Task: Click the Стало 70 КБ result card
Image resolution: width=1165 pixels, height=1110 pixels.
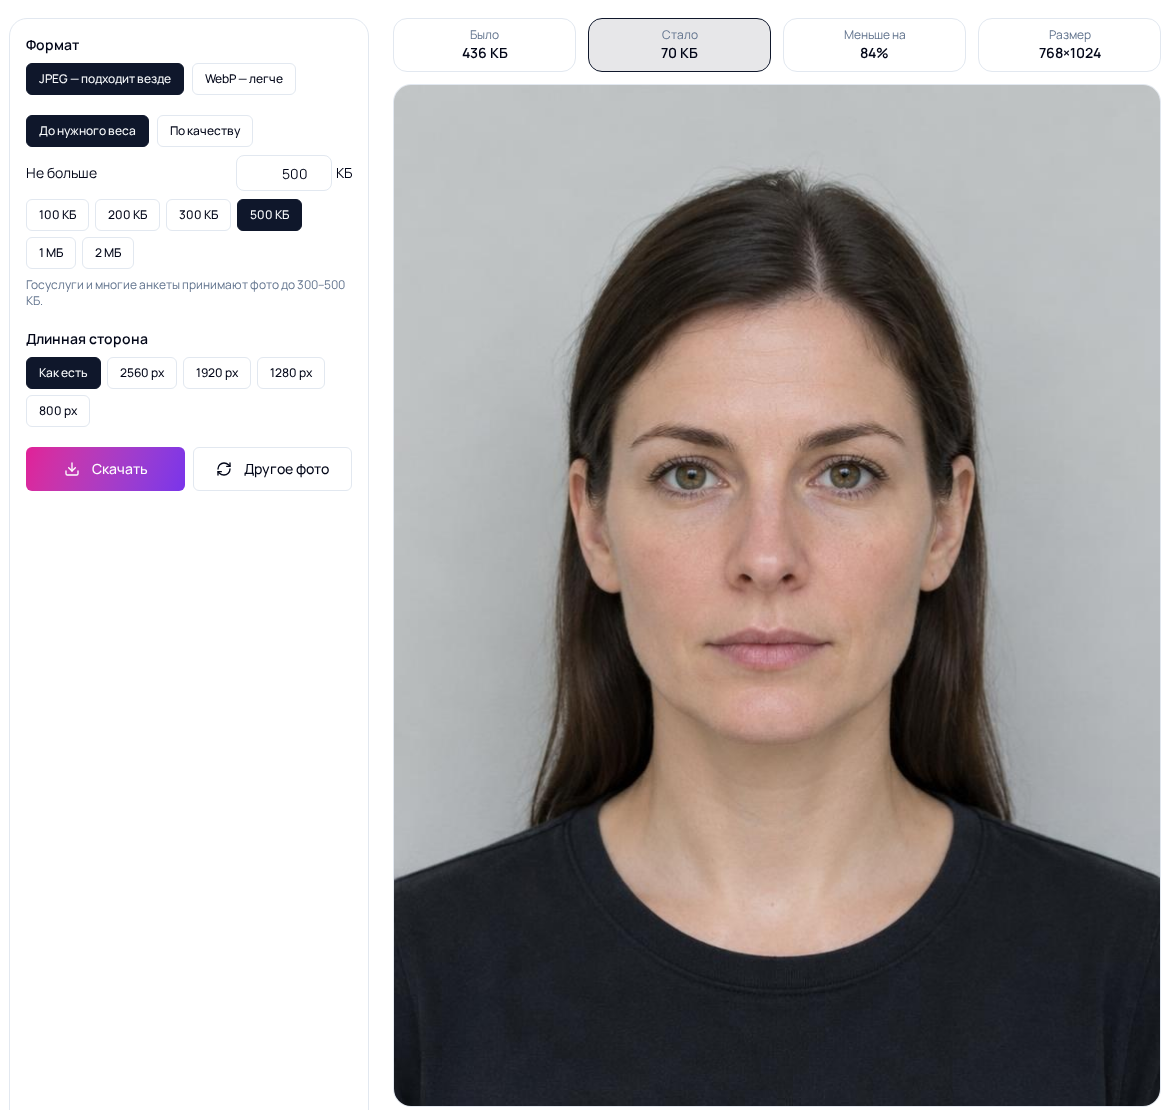Action: point(679,45)
